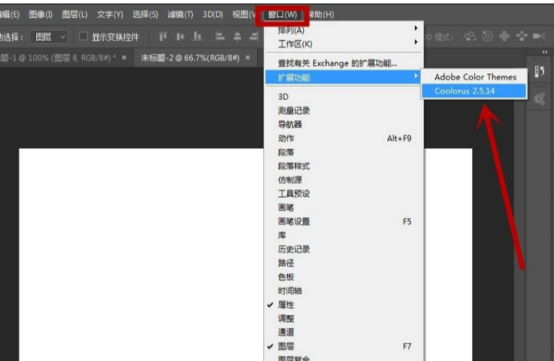Click 3D slide object icon
This screenshot has width=554, height=361.
521,36
